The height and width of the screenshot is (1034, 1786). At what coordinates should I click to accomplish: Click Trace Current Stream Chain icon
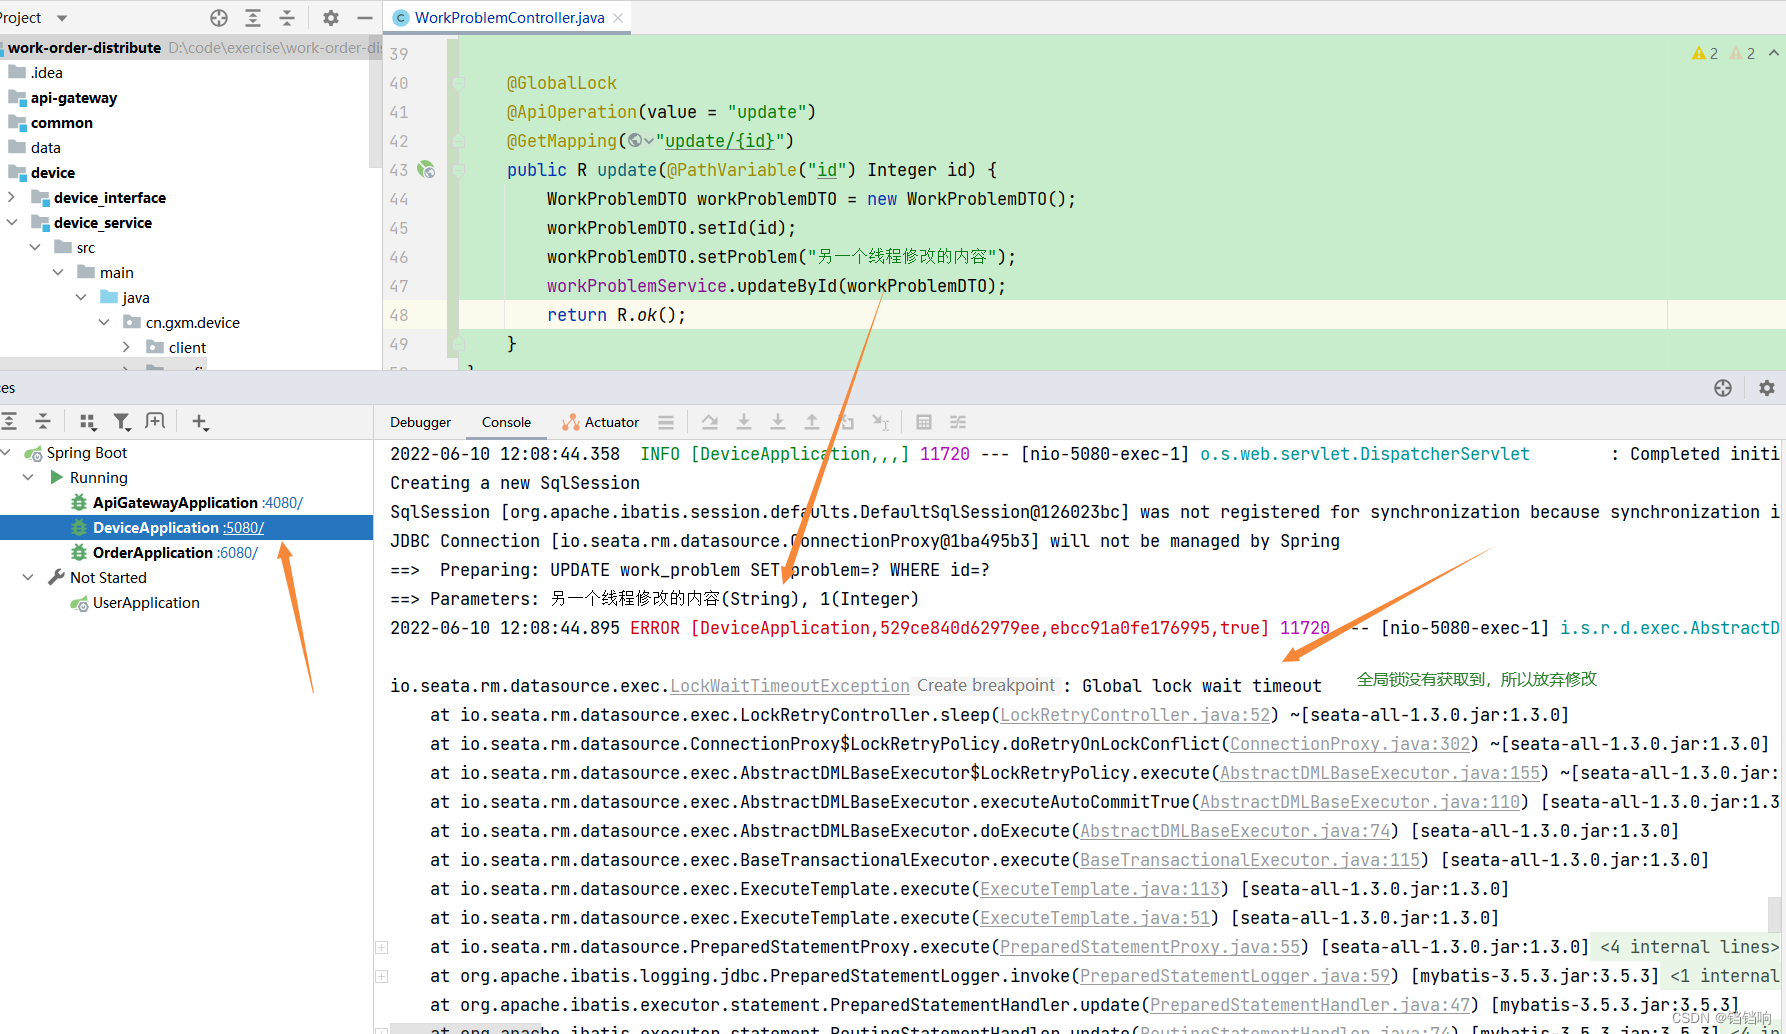click(x=958, y=422)
